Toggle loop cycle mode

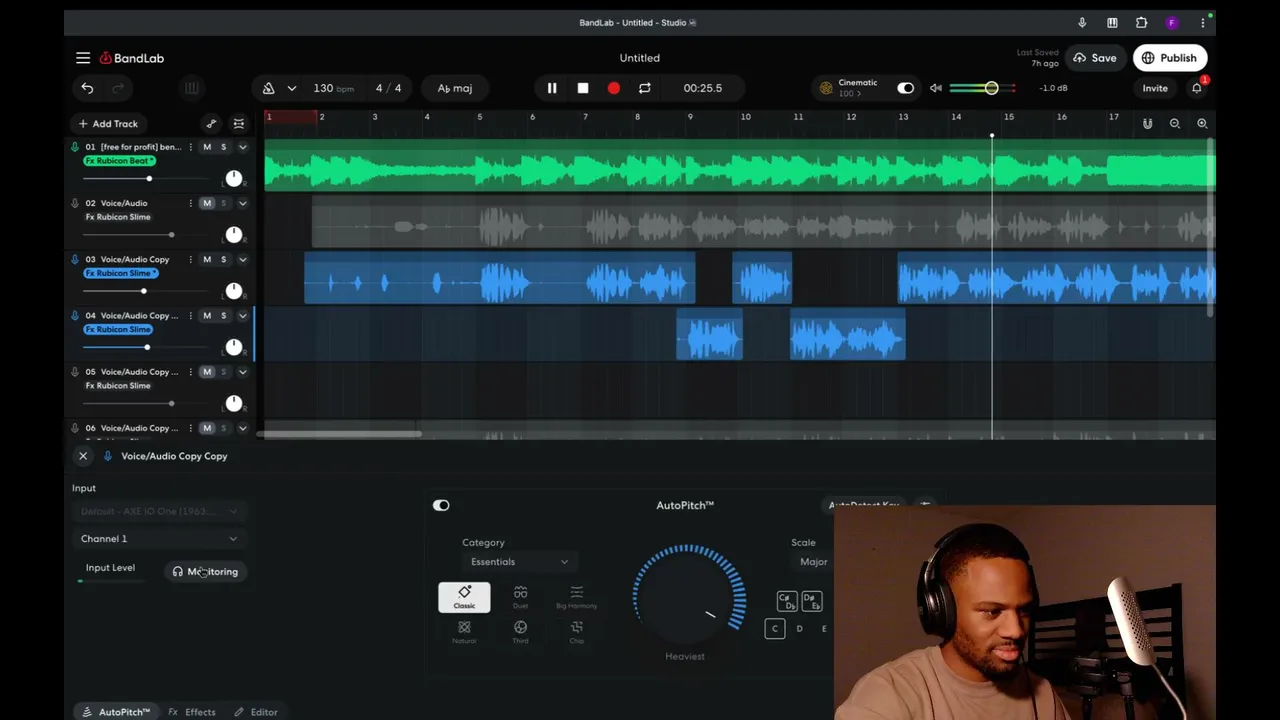point(645,88)
